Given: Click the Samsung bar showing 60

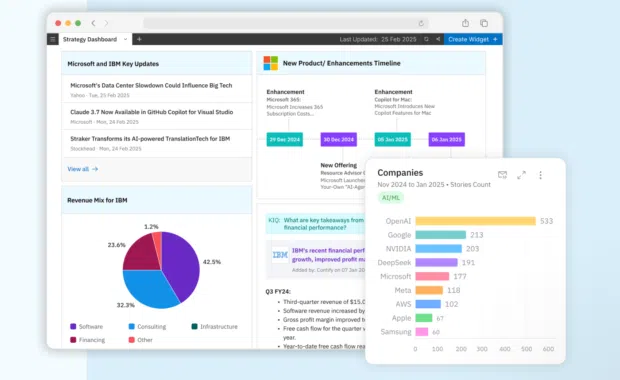Looking at the screenshot, I should tap(422, 331).
